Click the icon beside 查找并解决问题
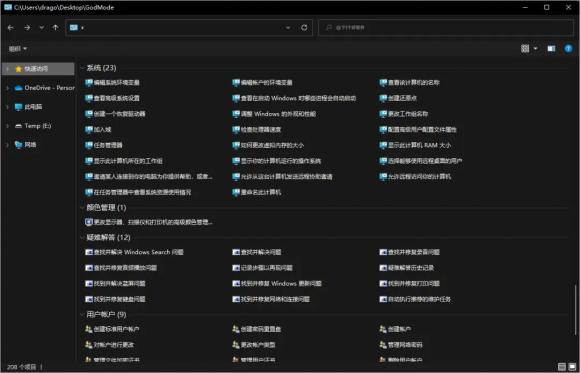Viewport: 580px width, 373px height. coord(236,252)
